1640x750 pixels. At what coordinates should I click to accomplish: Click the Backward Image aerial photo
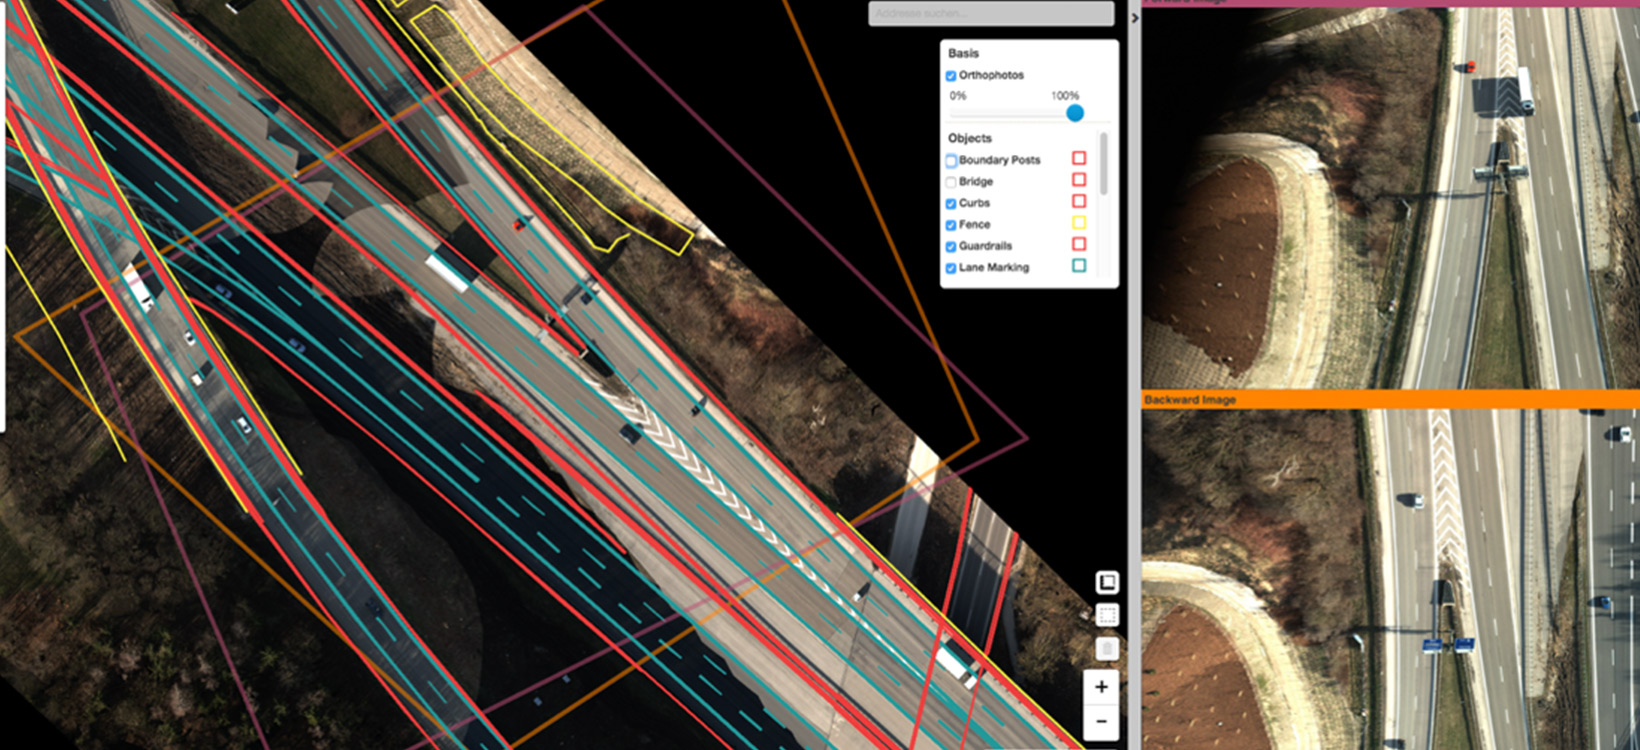click(1390, 578)
